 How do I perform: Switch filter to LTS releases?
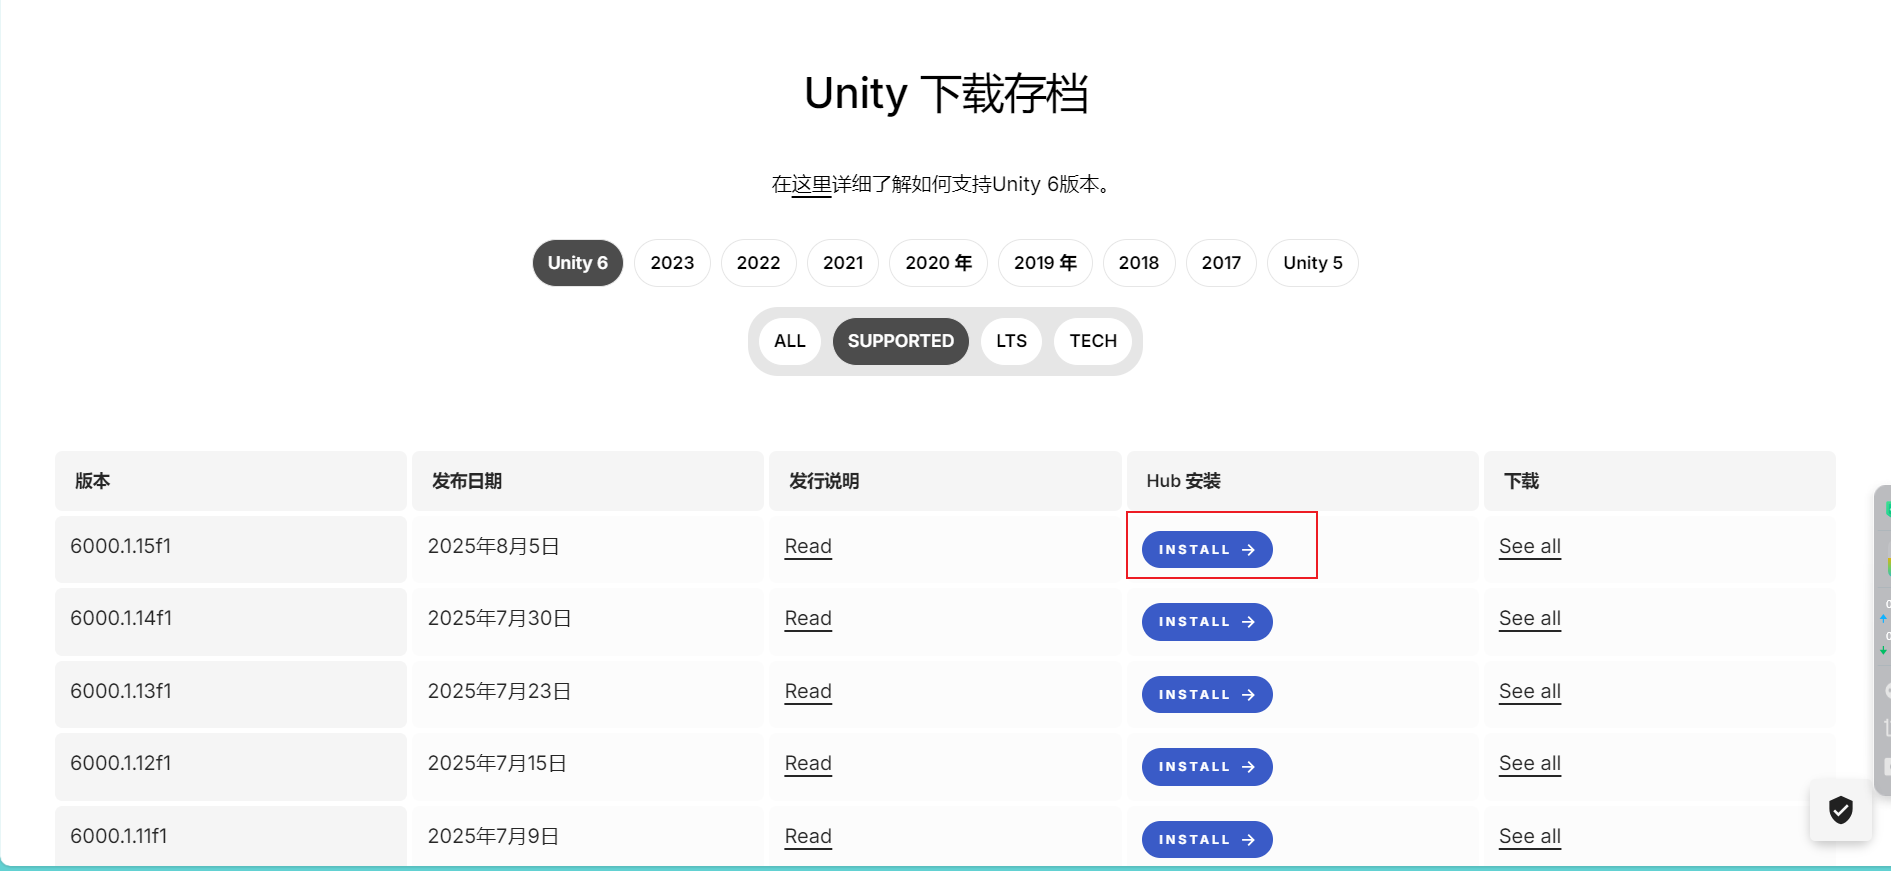1012,341
